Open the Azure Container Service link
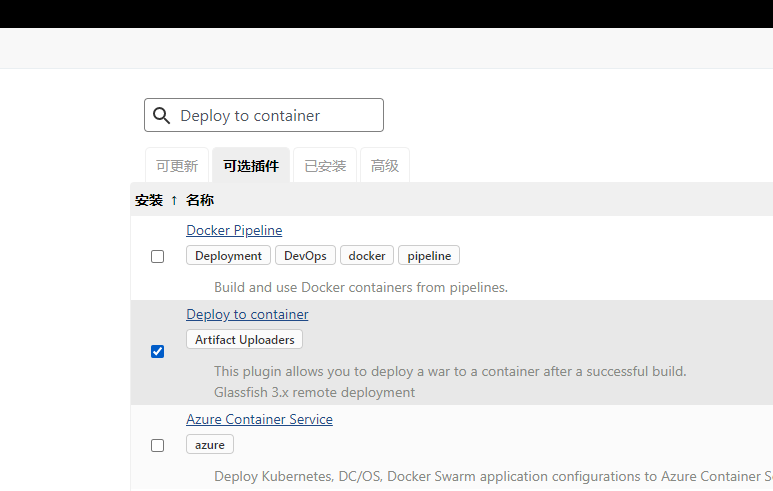 [x=259, y=420]
